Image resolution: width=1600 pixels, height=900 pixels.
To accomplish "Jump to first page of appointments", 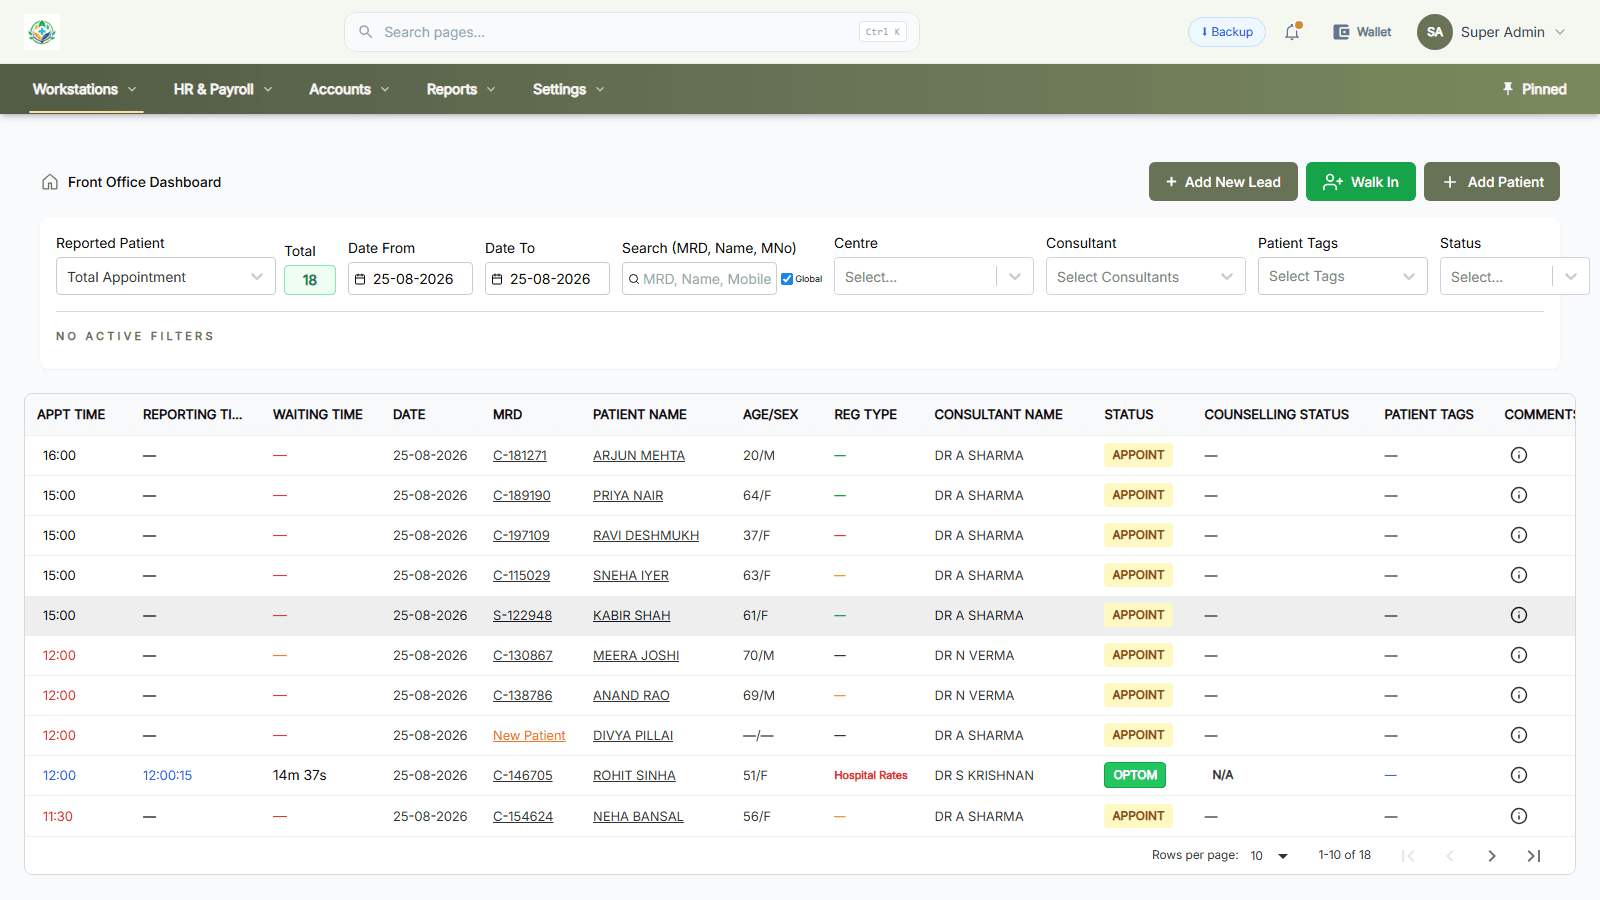I will pyautogui.click(x=1408, y=856).
